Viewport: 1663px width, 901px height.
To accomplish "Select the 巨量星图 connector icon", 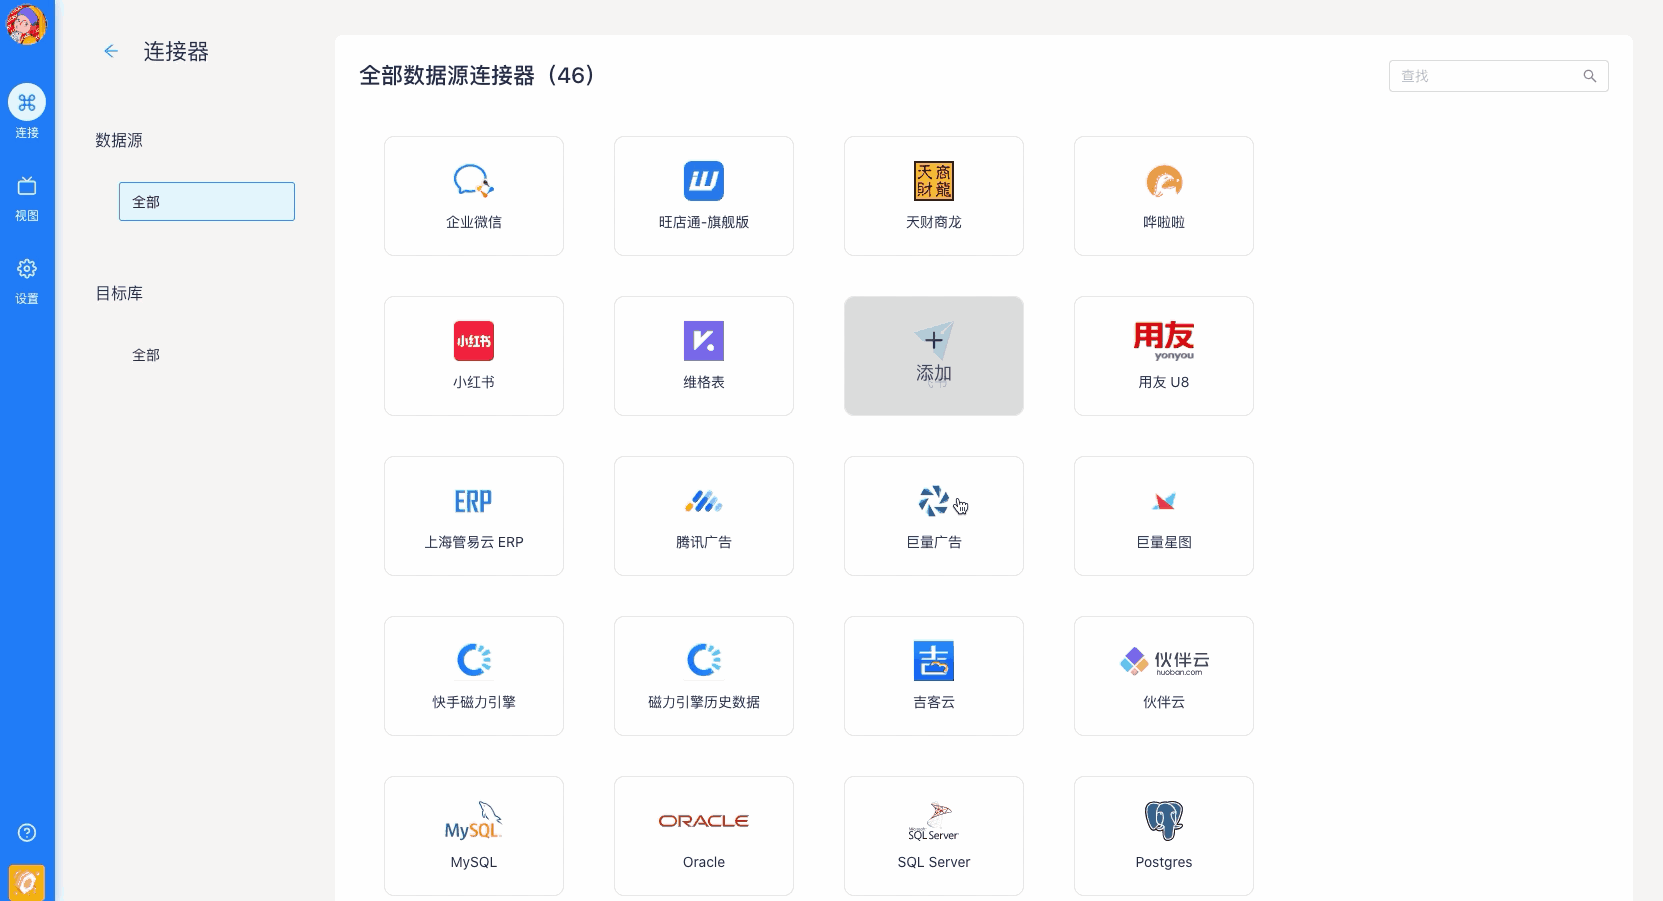I will pyautogui.click(x=1164, y=501).
